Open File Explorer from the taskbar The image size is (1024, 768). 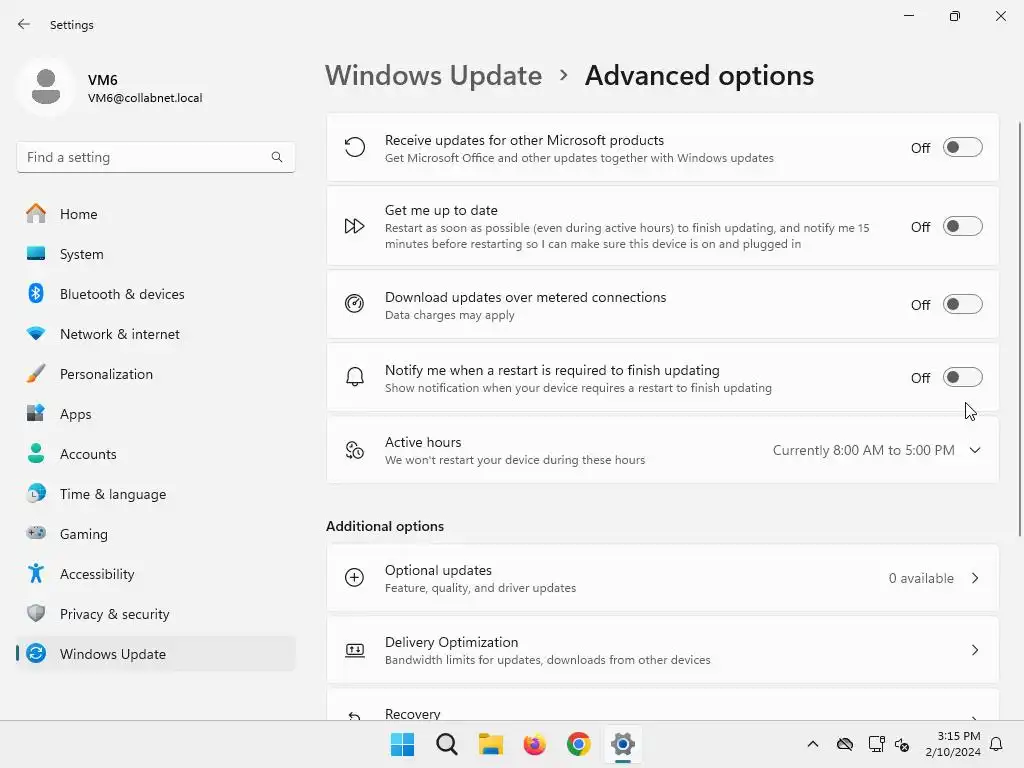(490, 744)
